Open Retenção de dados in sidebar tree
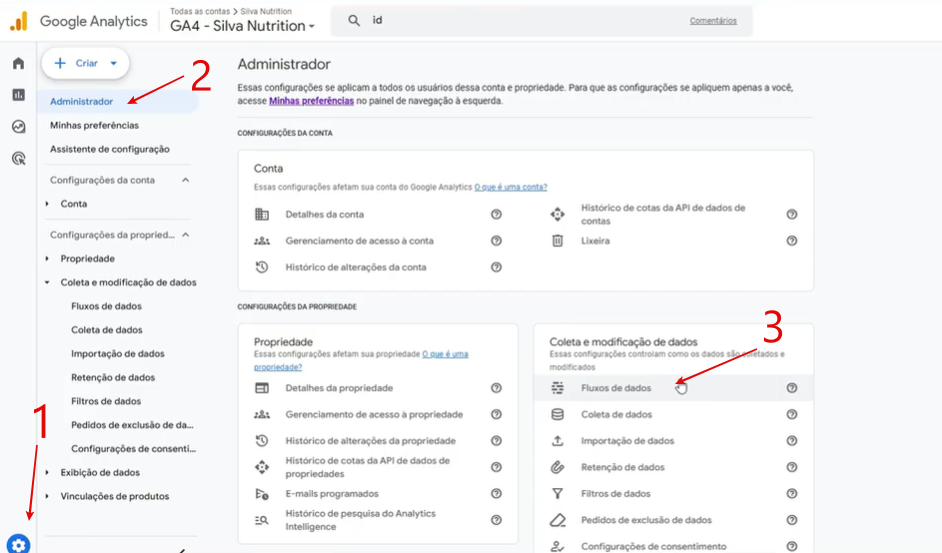The image size is (942, 553). pos(113,378)
